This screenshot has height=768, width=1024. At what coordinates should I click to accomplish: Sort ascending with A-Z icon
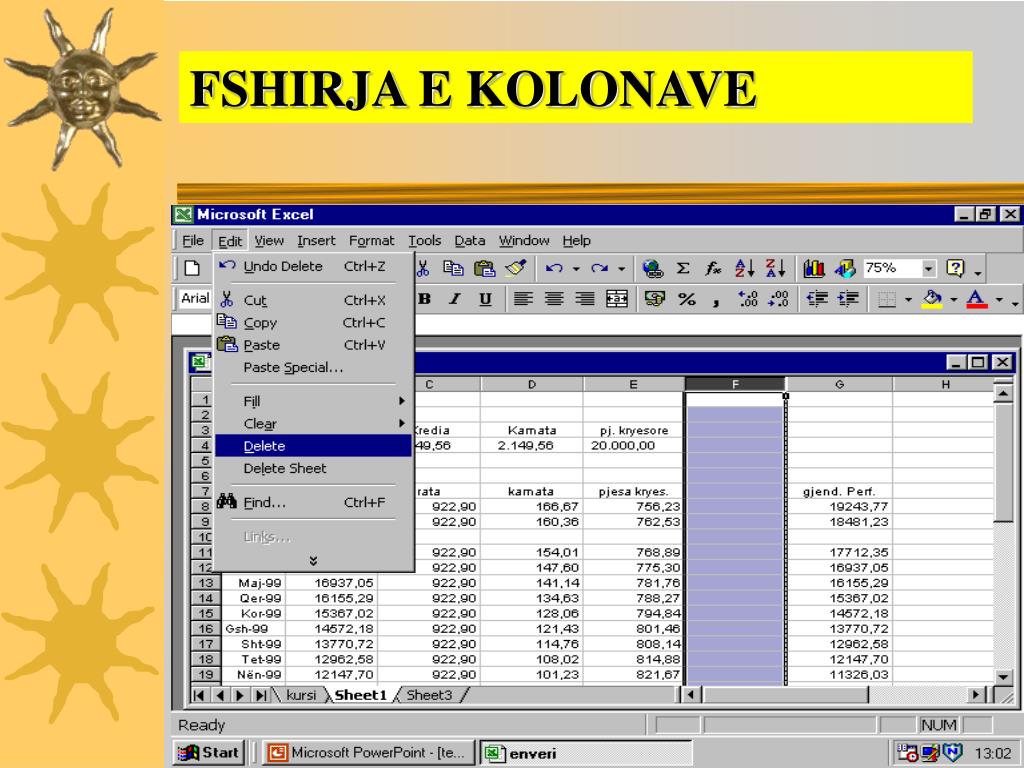[x=744, y=268]
